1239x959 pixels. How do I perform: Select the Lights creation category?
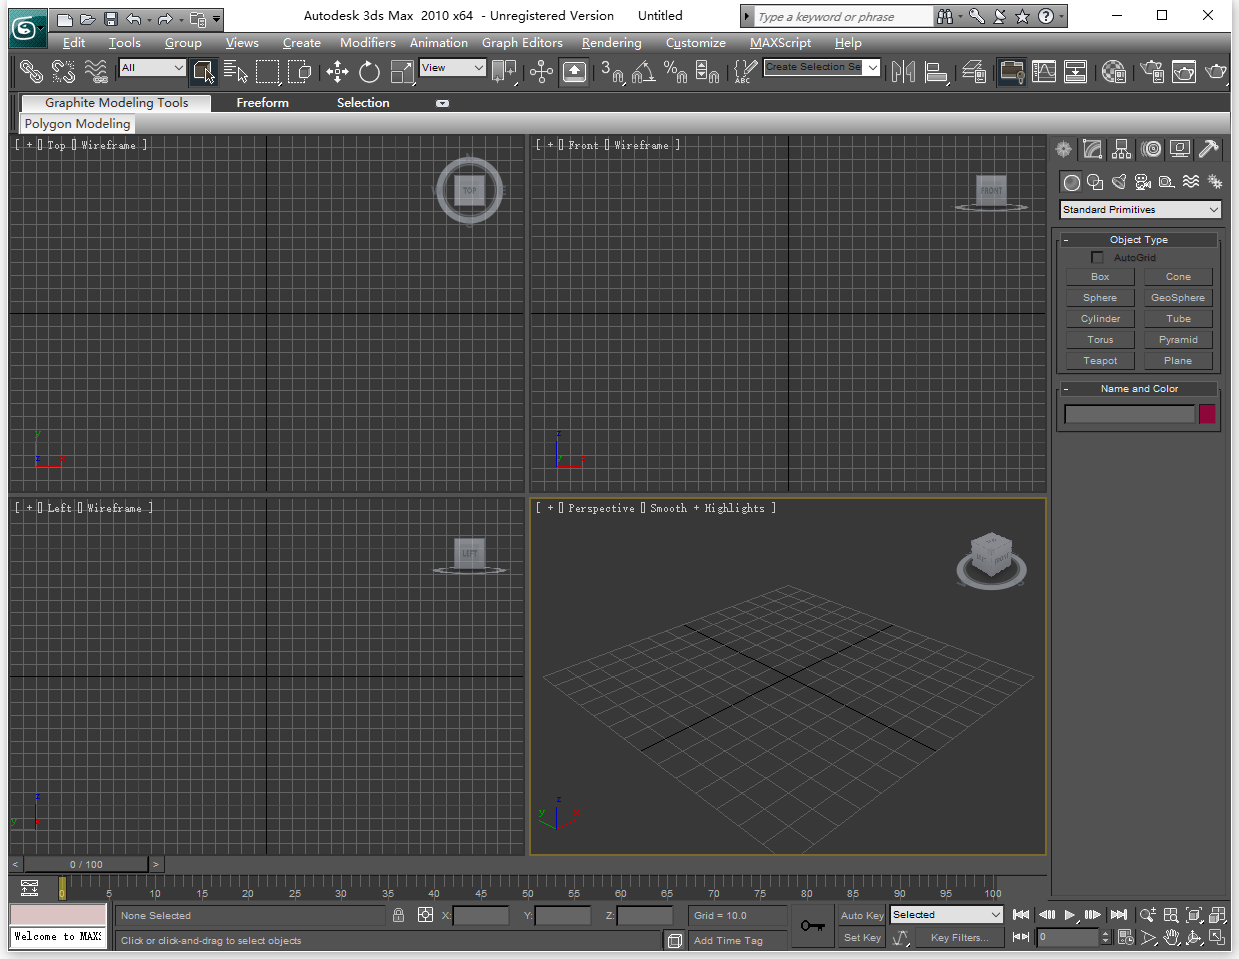[1119, 182]
